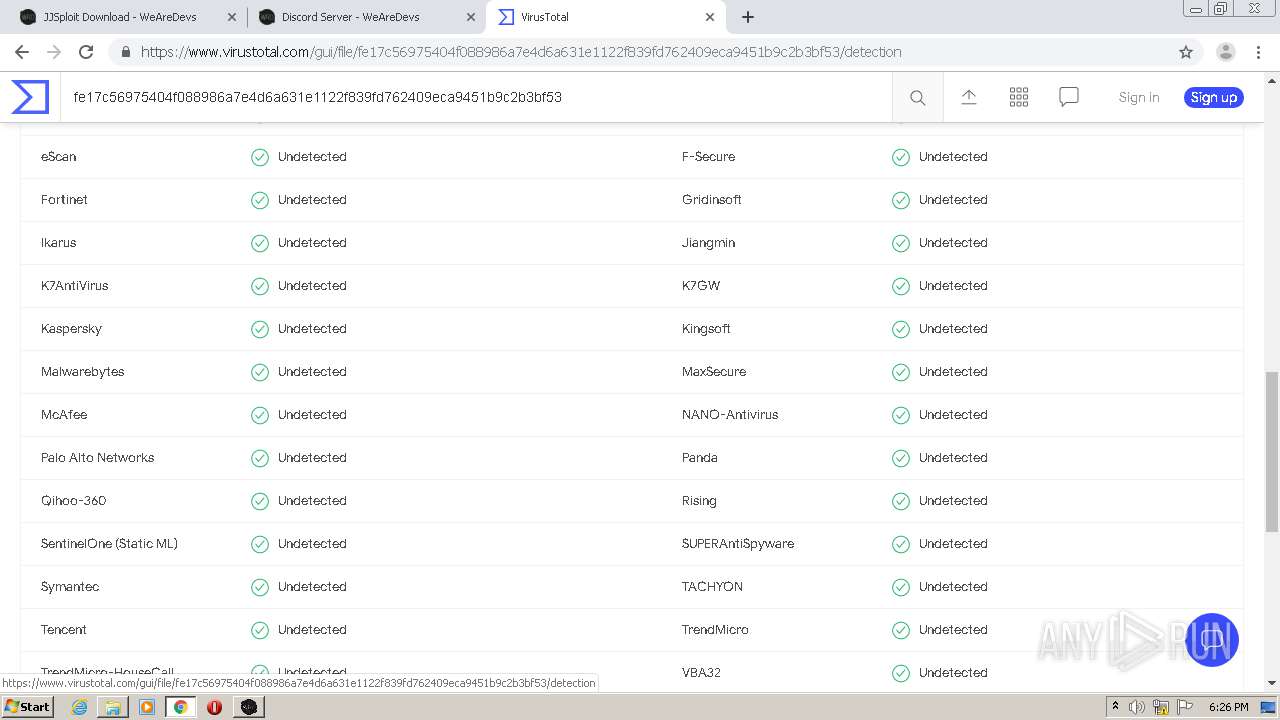Screen dimensions: 1280x720
Task: Click the Sign up button
Action: 1214,97
